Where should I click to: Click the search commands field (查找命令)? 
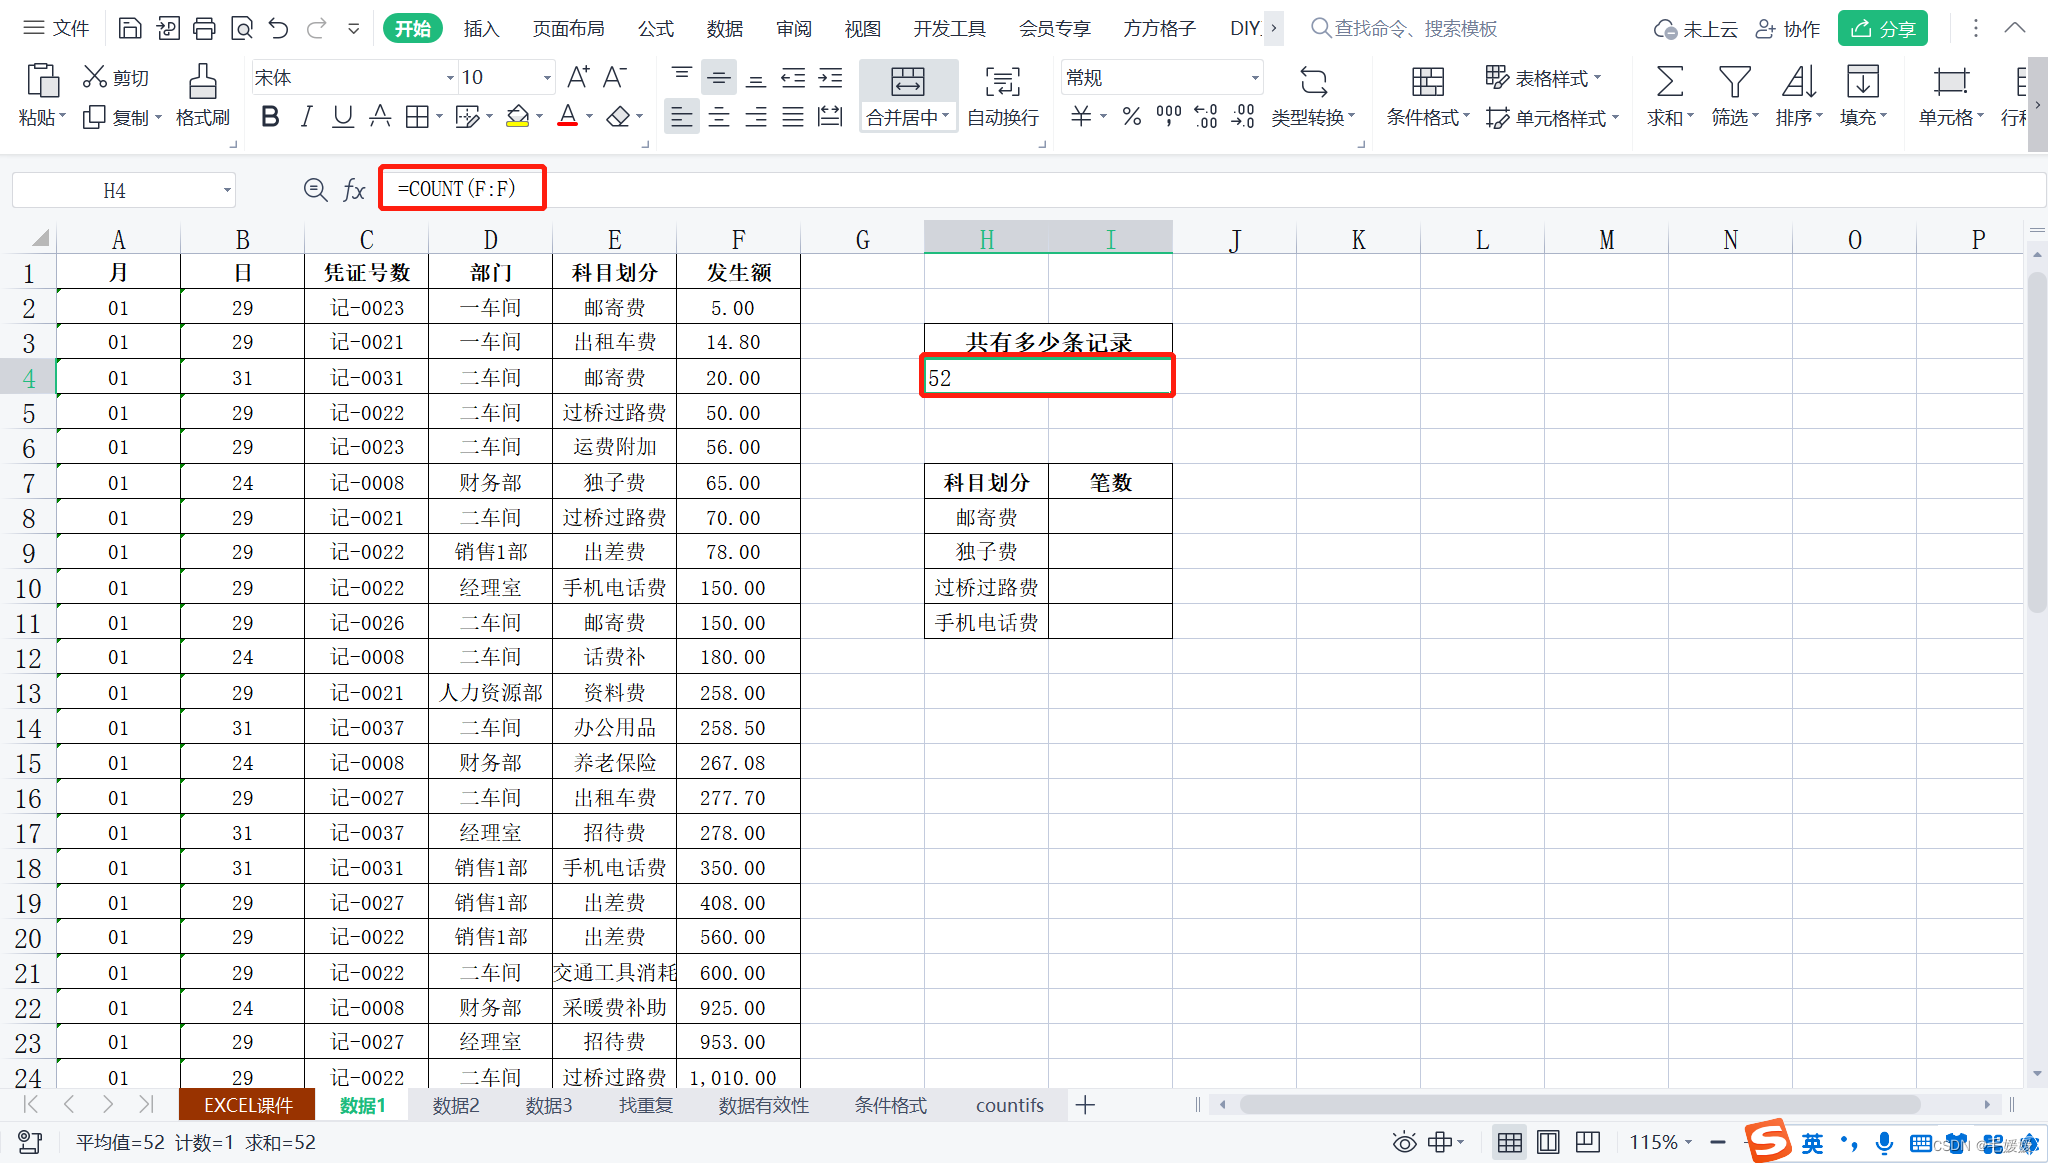(x=1404, y=28)
